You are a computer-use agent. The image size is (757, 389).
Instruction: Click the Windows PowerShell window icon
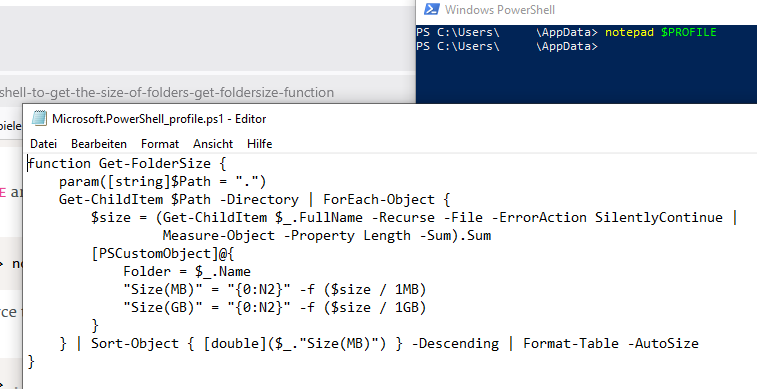point(431,9)
